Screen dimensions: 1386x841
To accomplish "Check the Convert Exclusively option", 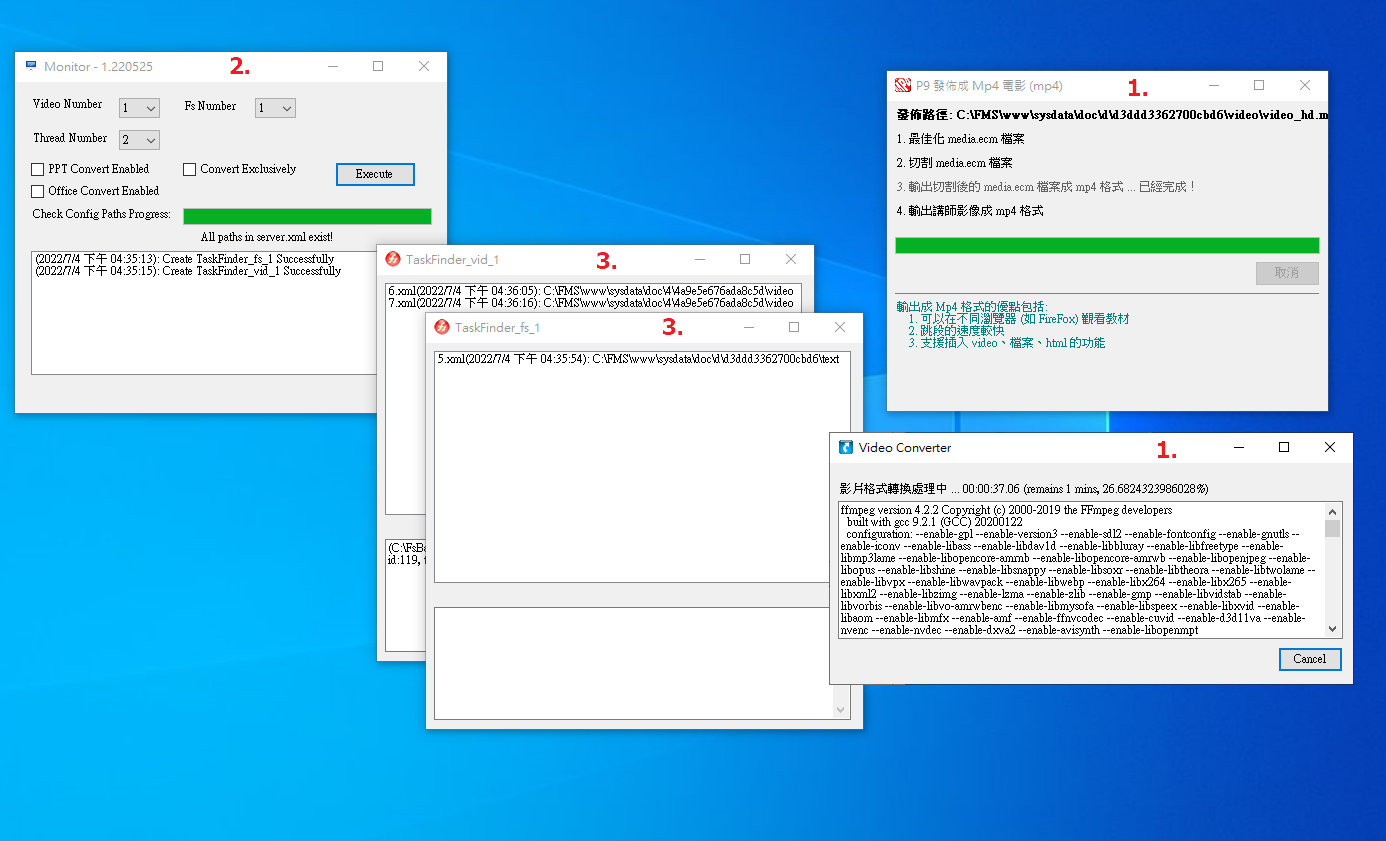I will coord(189,169).
